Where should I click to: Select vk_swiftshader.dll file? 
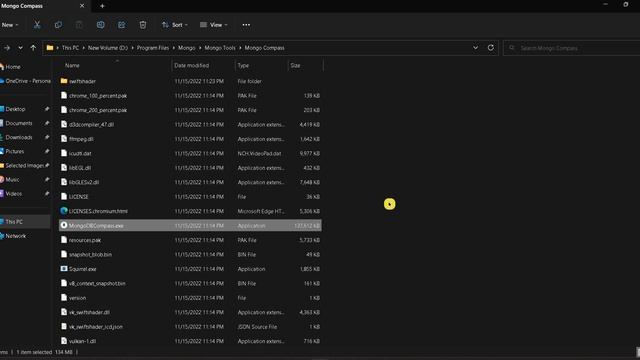(x=190, y=312)
